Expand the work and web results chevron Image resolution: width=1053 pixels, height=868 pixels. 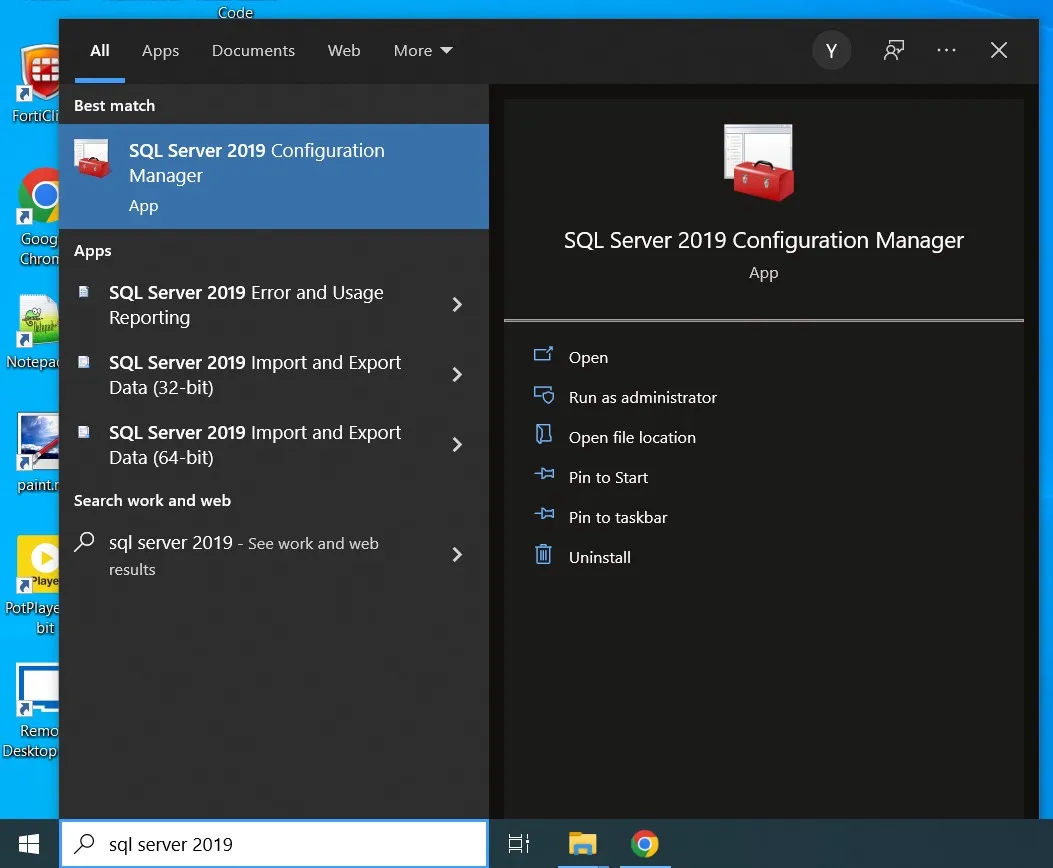pos(457,554)
